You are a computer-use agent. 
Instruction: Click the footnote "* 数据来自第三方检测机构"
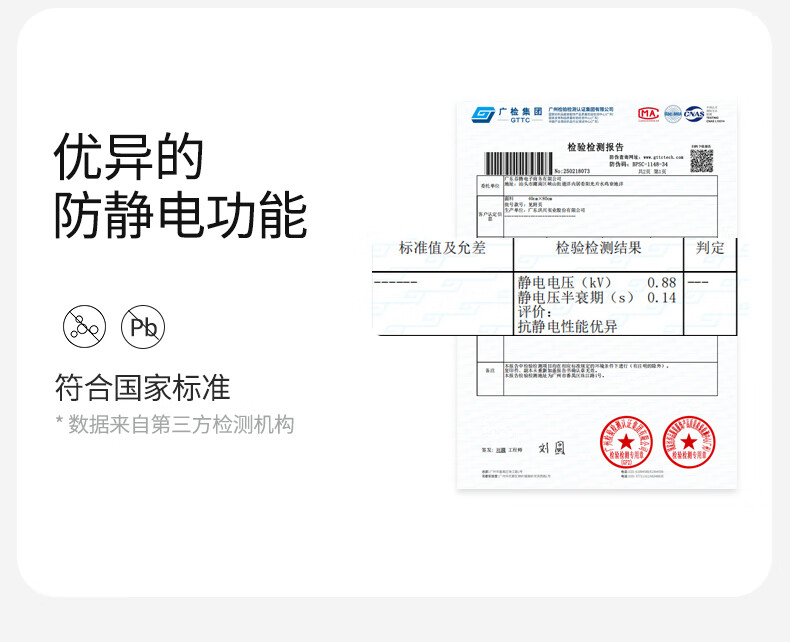(175, 424)
